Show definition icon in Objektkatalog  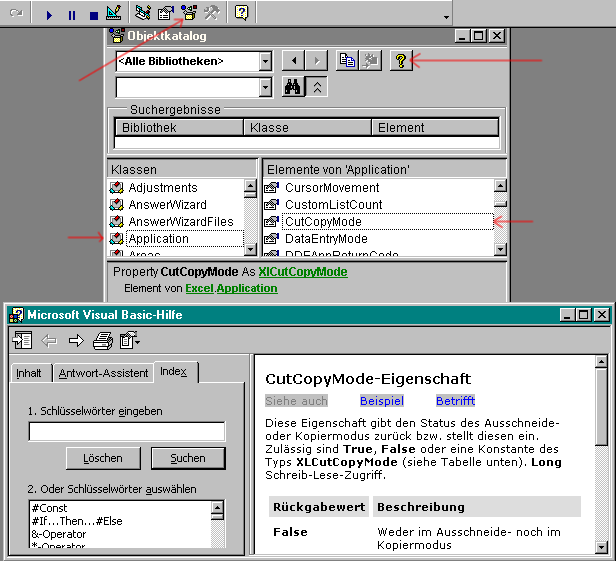pyautogui.click(x=370, y=61)
